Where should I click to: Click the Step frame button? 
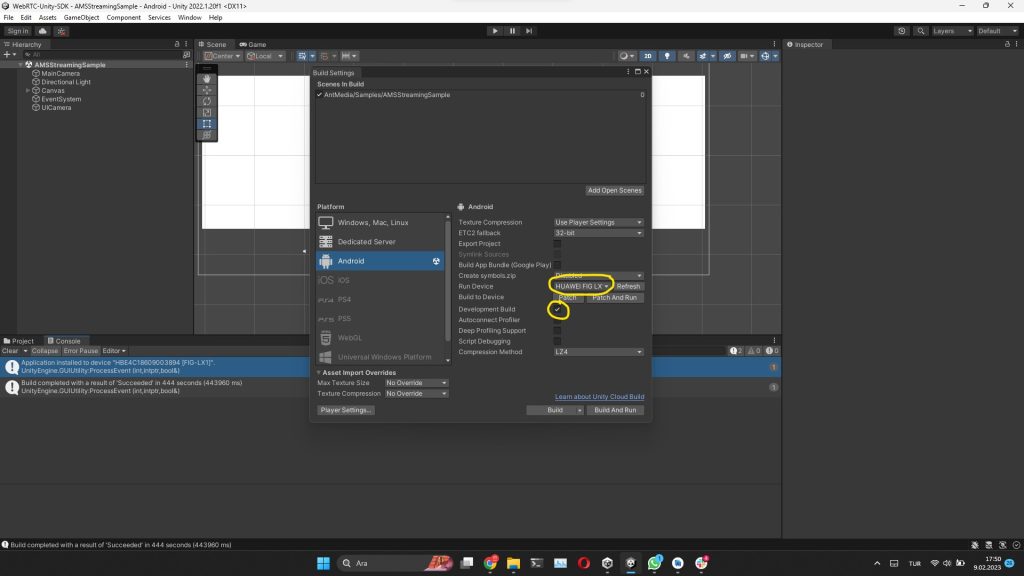(x=529, y=31)
